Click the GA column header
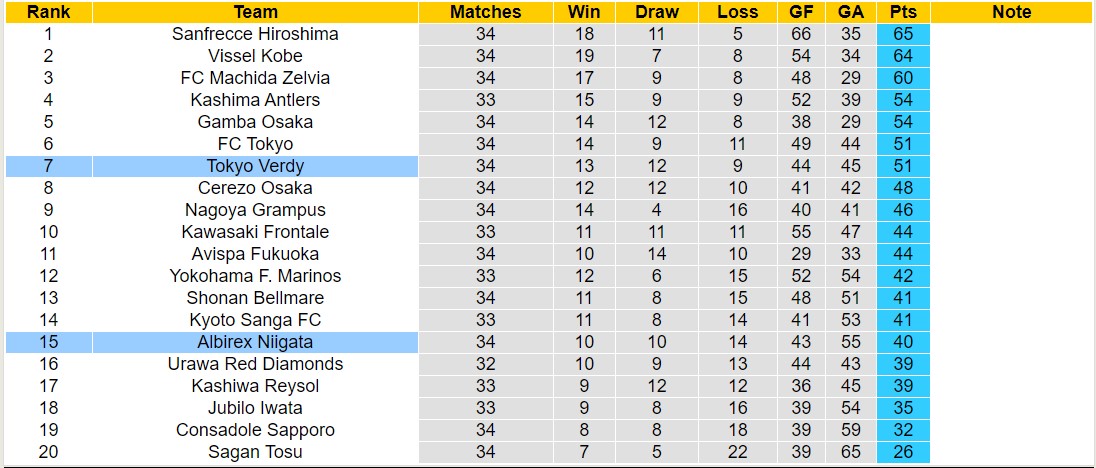The width and height of the screenshot is (1096, 468). (x=851, y=12)
